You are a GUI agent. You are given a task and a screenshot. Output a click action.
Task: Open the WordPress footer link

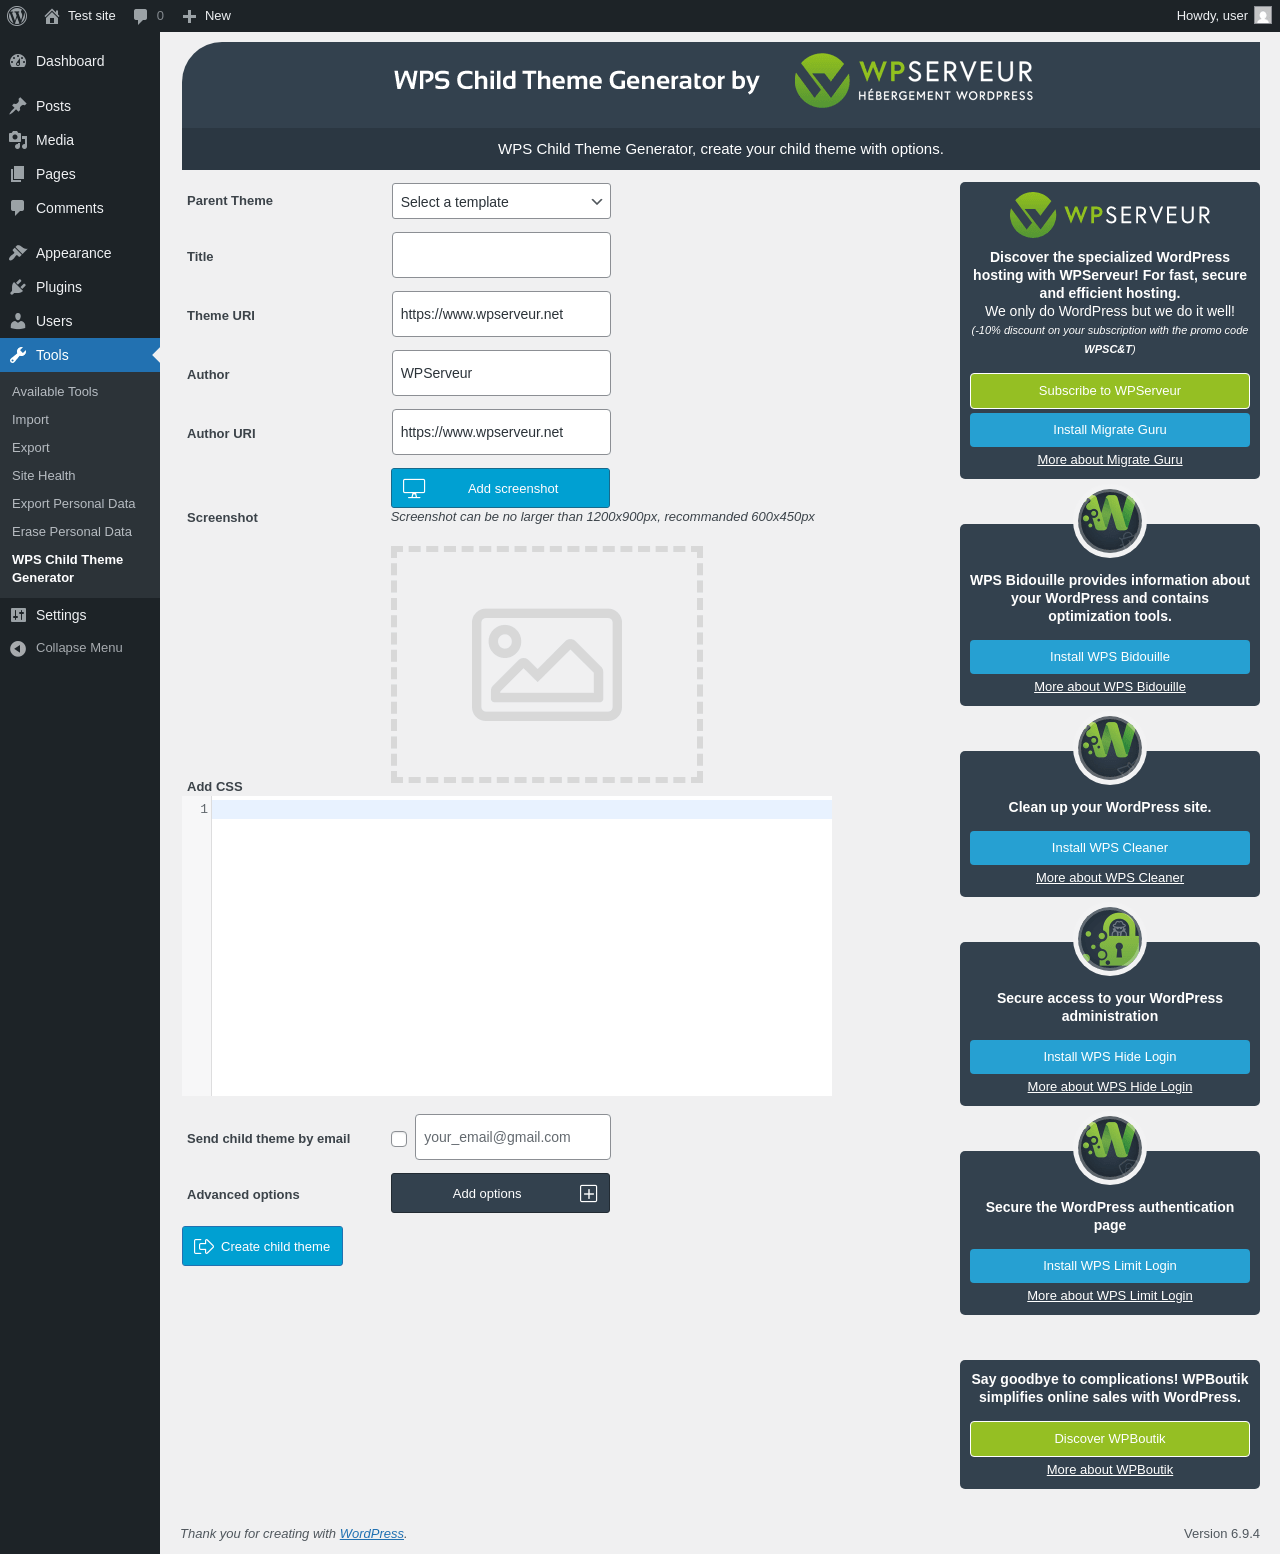[372, 1534]
